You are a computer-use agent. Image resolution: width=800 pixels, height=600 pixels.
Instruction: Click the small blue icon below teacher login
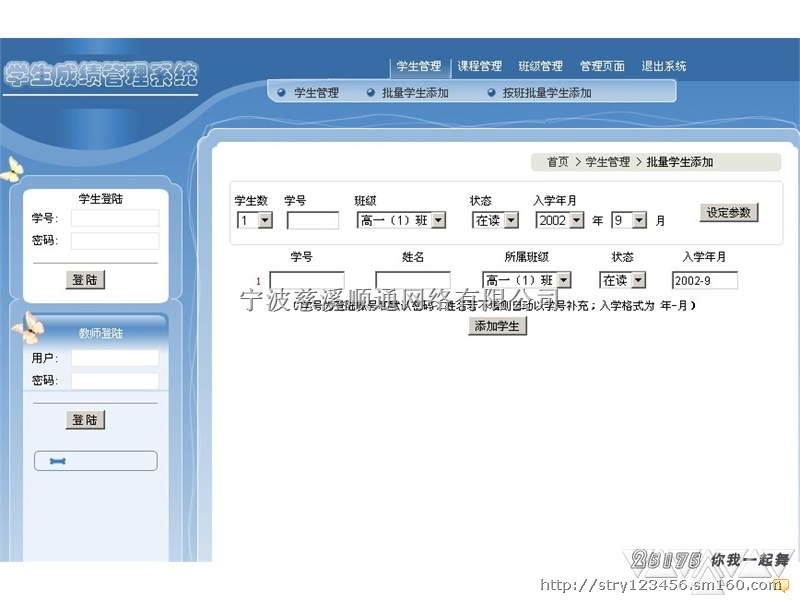pos(57,461)
